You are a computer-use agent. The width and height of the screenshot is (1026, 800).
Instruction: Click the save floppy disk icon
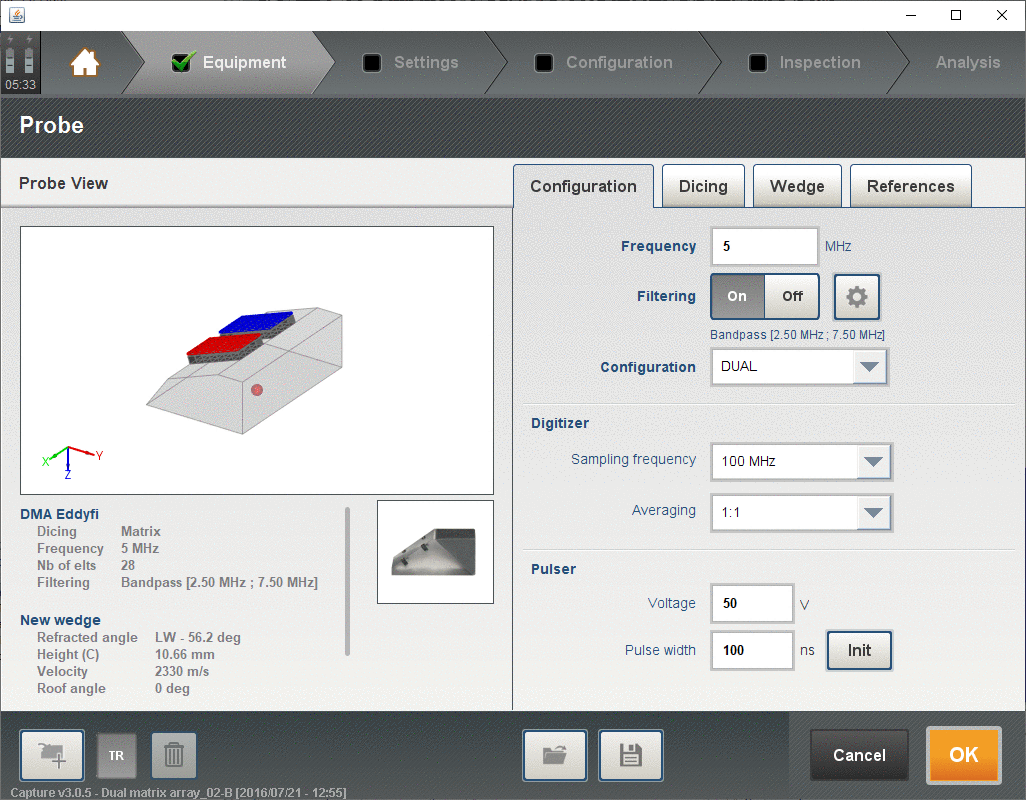click(631, 755)
